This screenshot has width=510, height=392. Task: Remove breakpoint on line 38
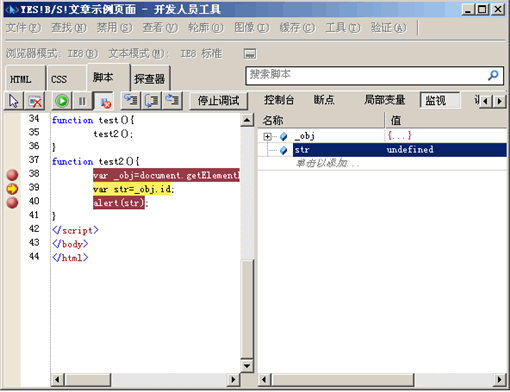[12, 175]
